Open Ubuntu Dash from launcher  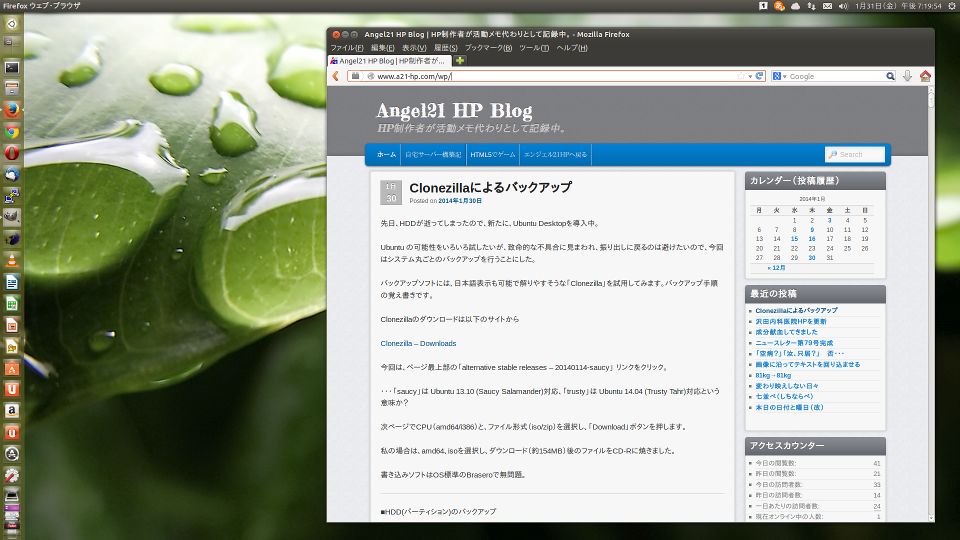(x=12, y=24)
